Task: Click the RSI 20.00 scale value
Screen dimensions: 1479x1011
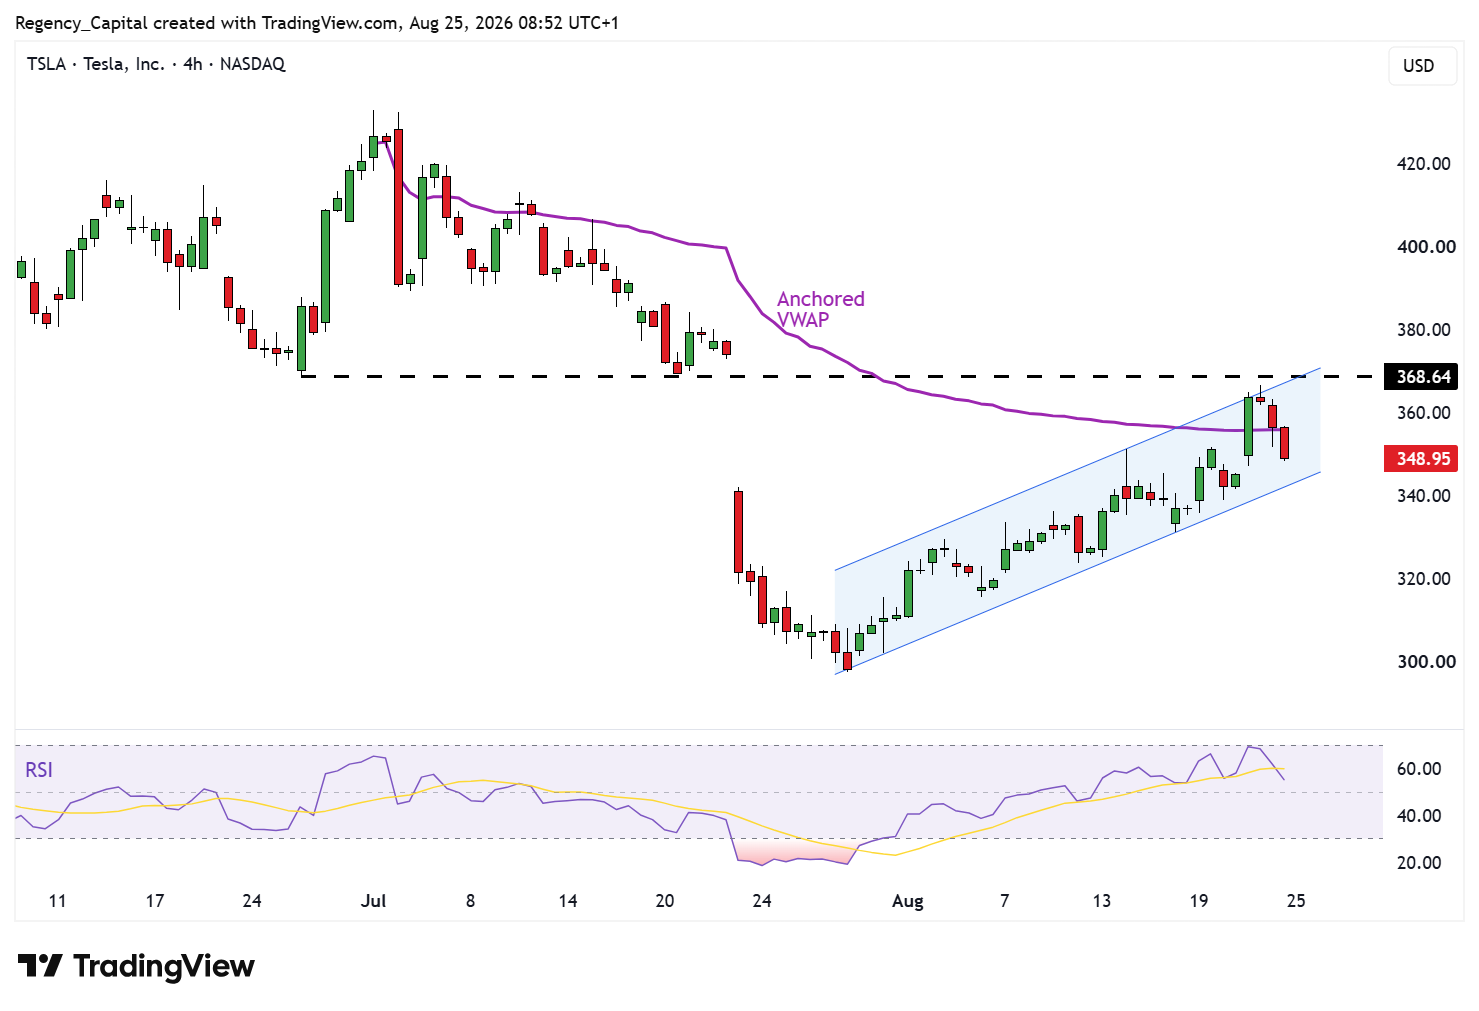Action: pyautogui.click(x=1419, y=863)
